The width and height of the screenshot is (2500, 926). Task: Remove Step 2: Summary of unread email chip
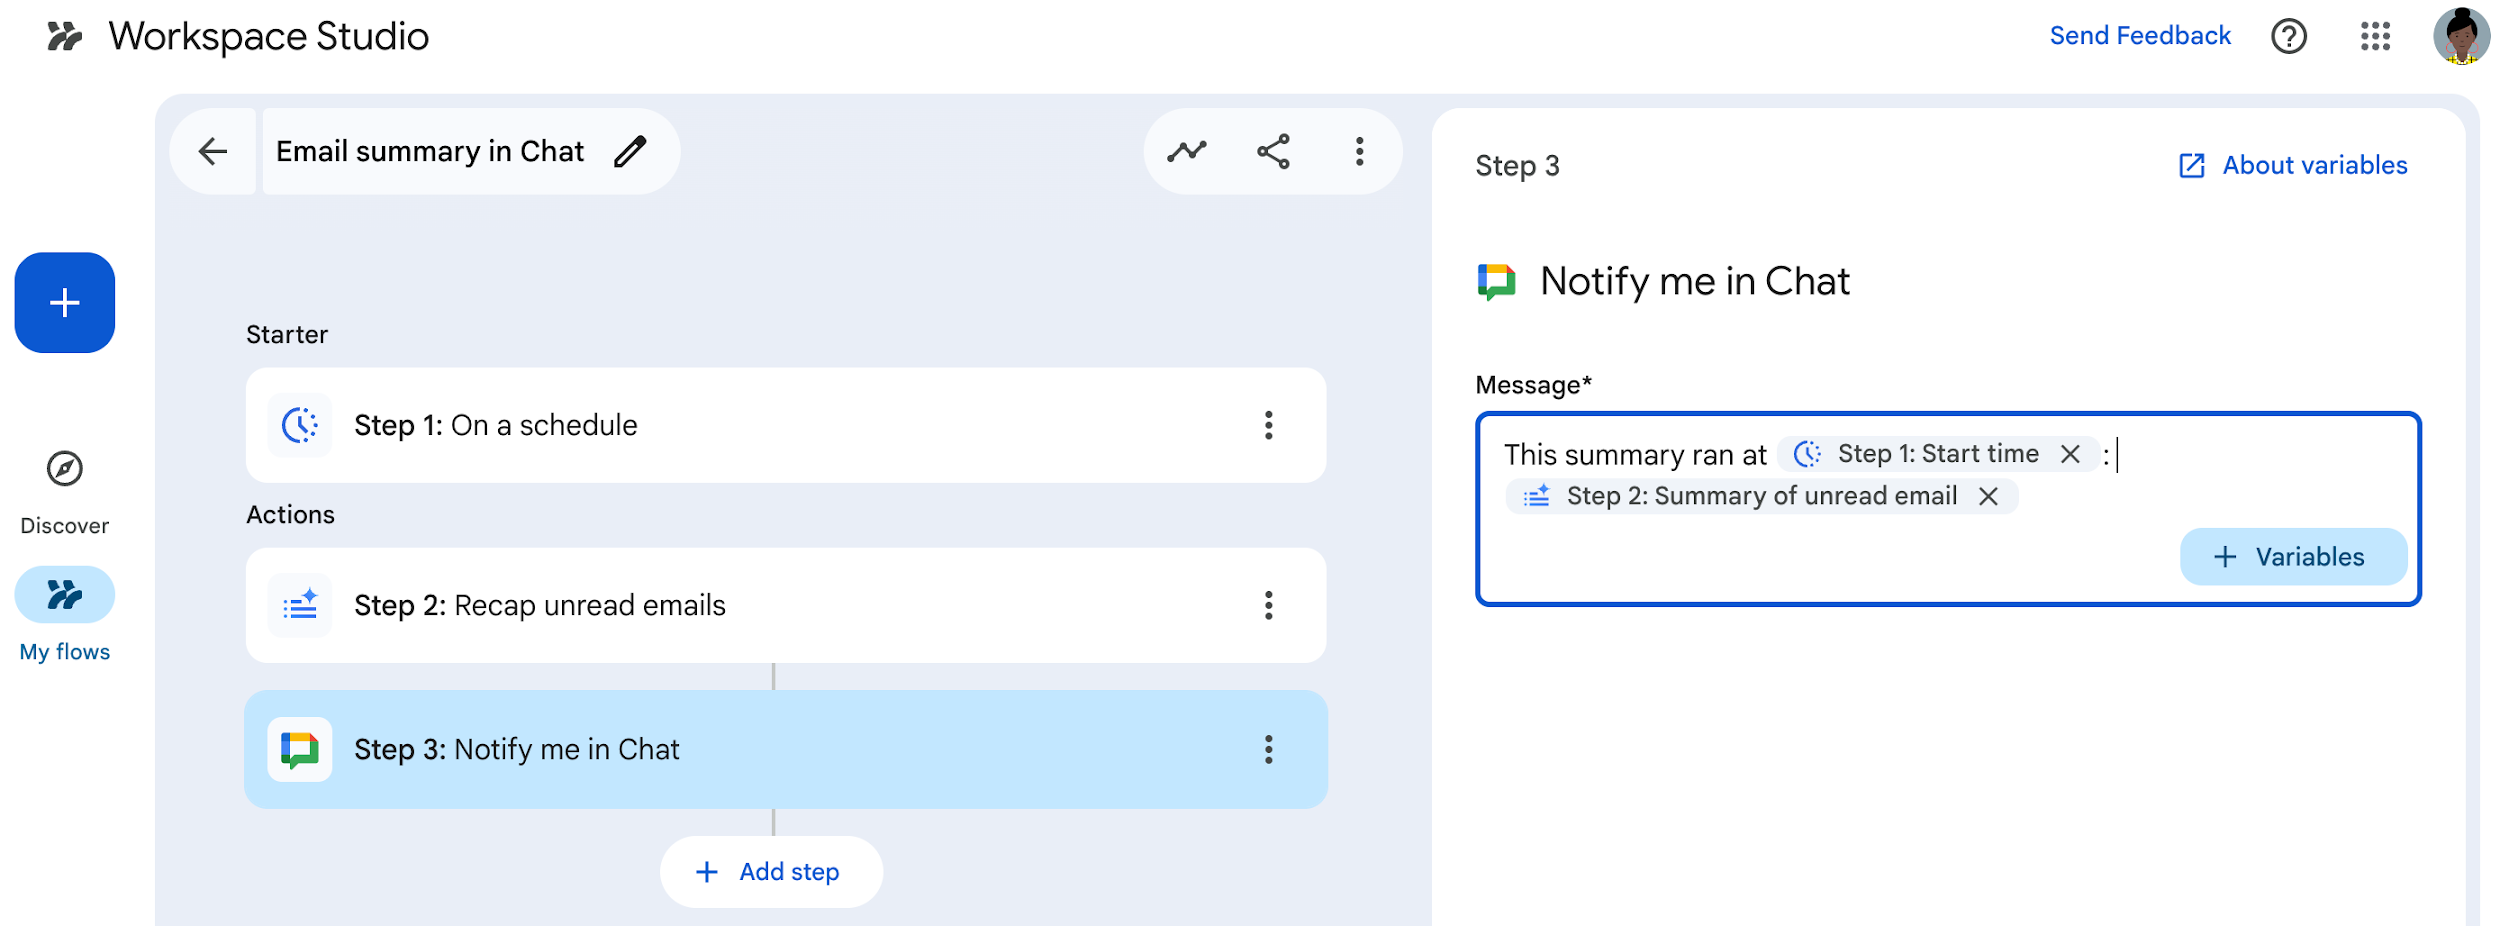tap(1988, 497)
